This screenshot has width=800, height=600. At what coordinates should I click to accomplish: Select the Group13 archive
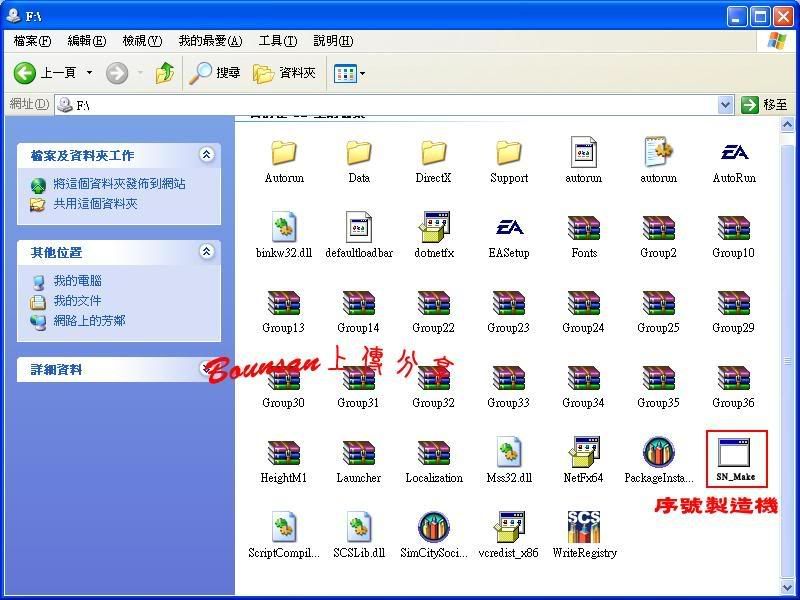coord(284,311)
